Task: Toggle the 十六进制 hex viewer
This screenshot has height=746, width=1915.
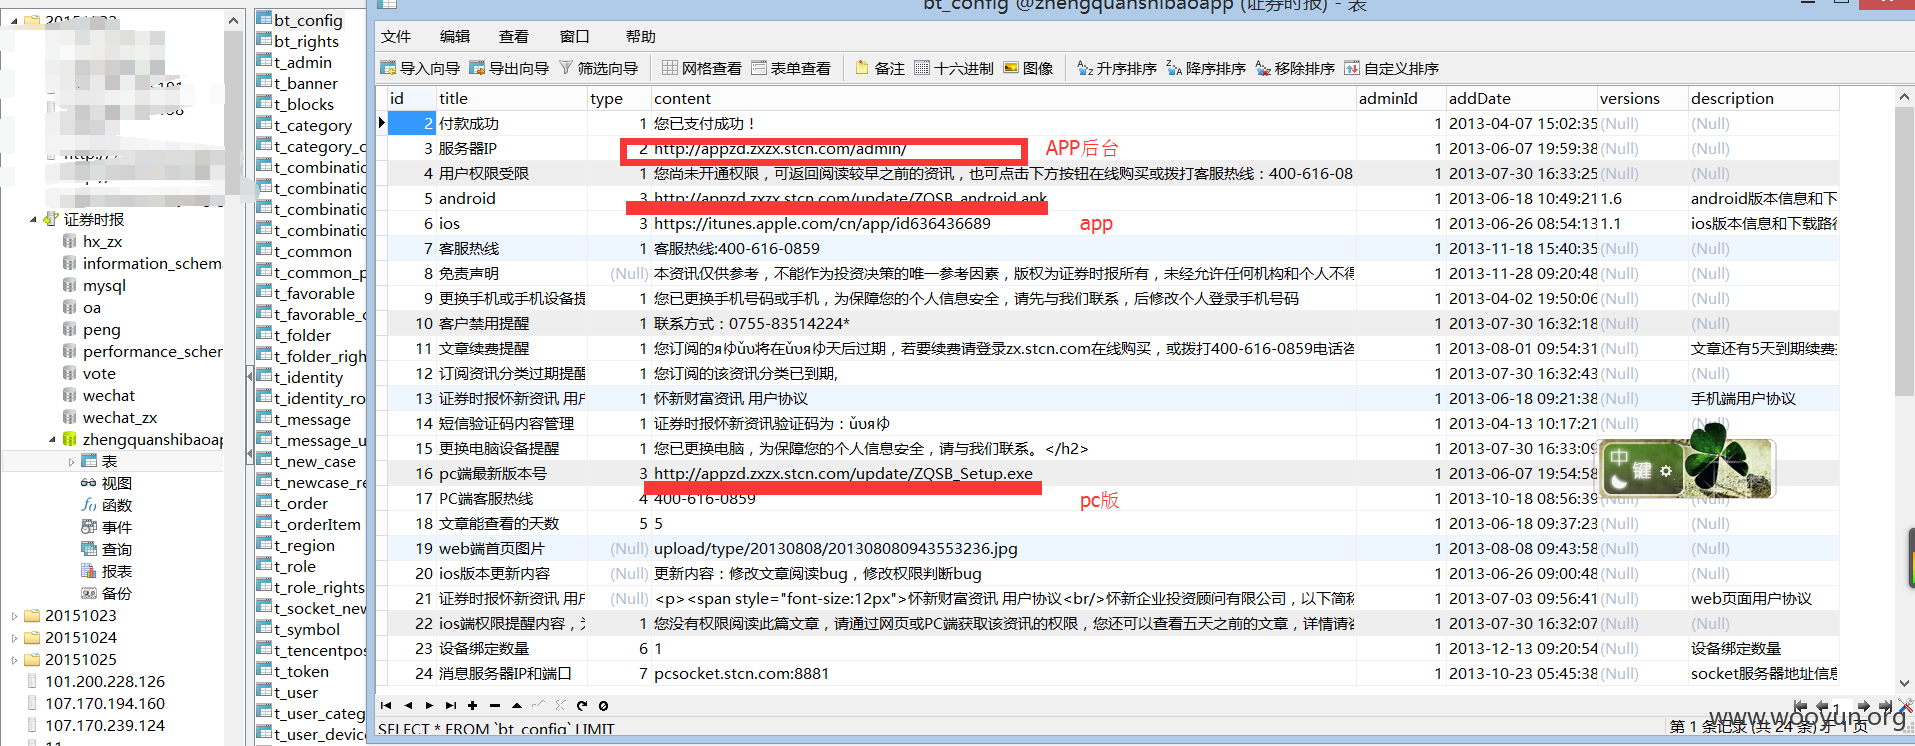Action: [x=954, y=68]
